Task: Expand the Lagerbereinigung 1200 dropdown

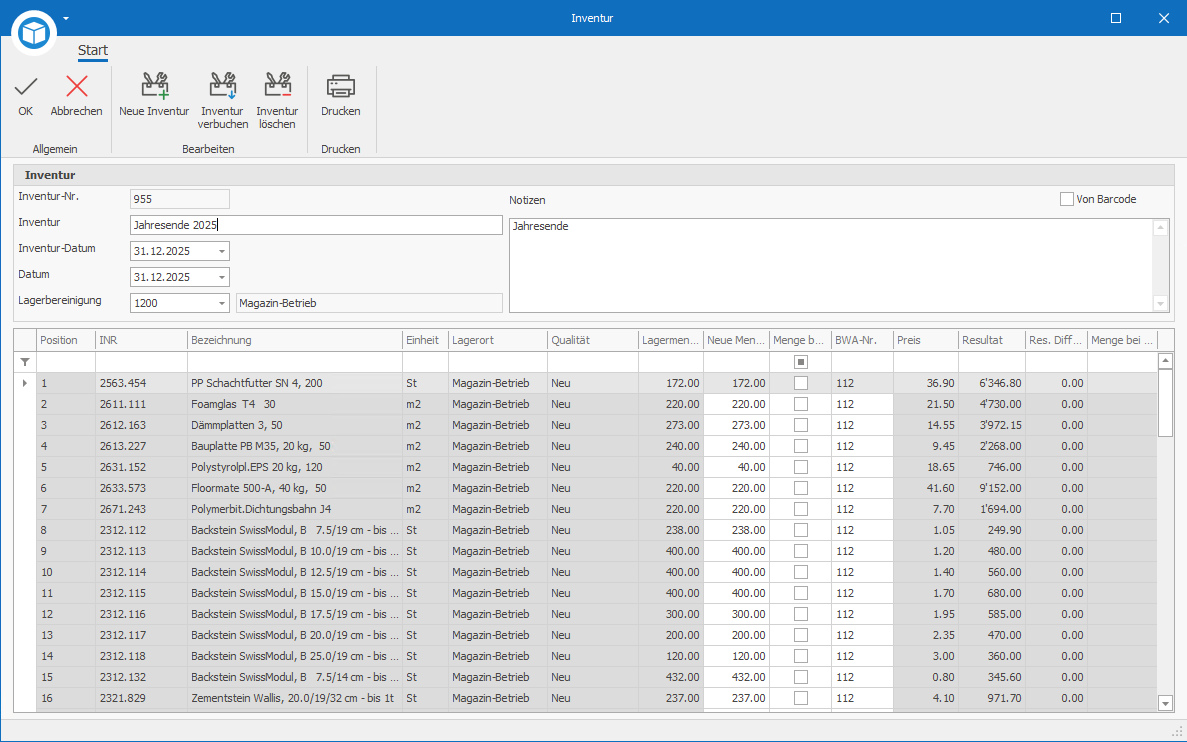Action: (222, 303)
